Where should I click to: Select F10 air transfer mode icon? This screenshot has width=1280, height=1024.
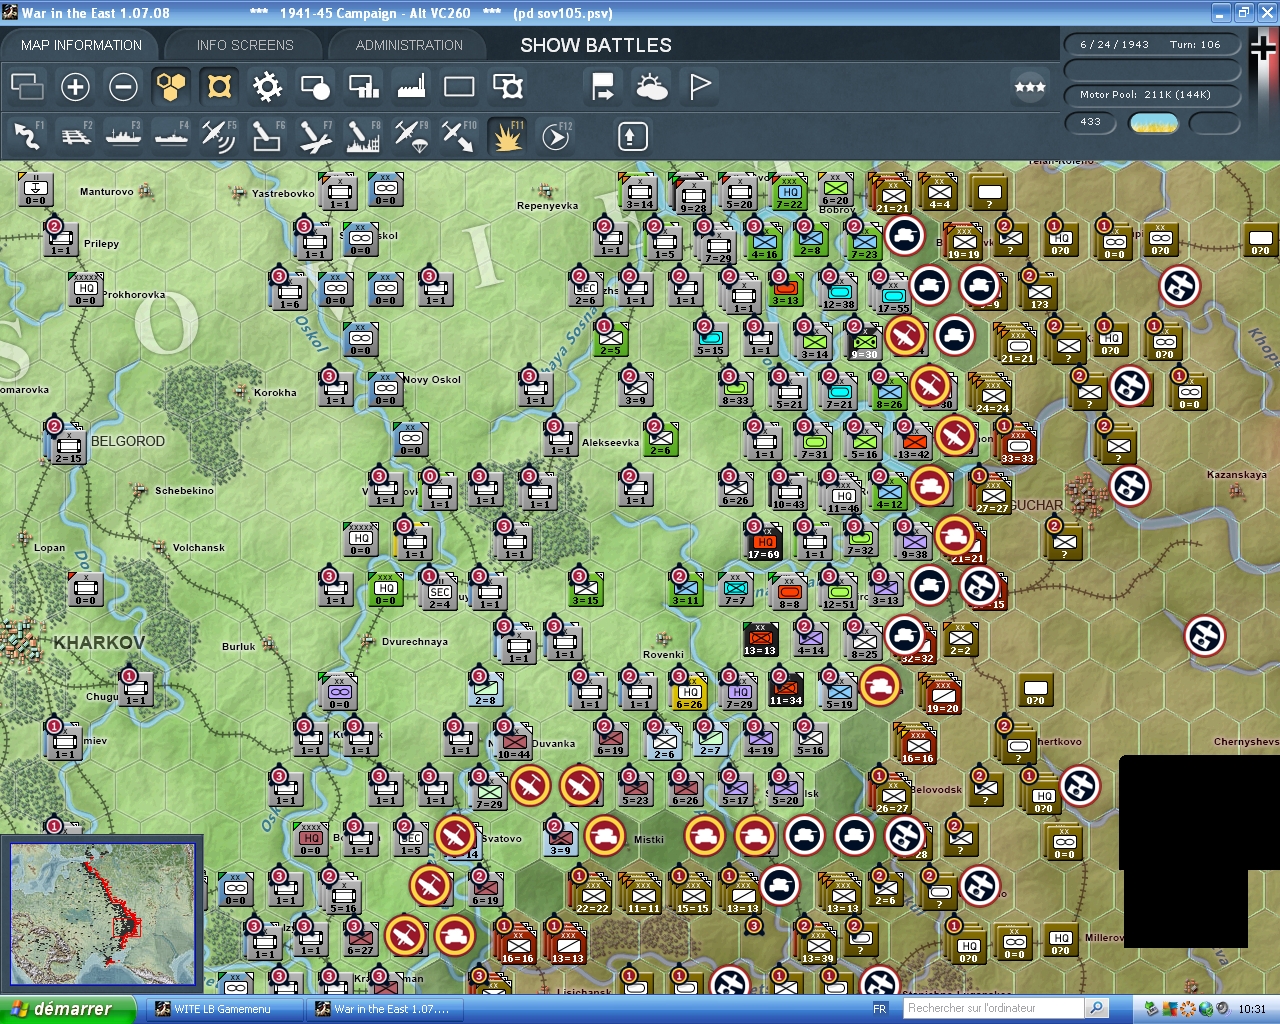coord(459,135)
